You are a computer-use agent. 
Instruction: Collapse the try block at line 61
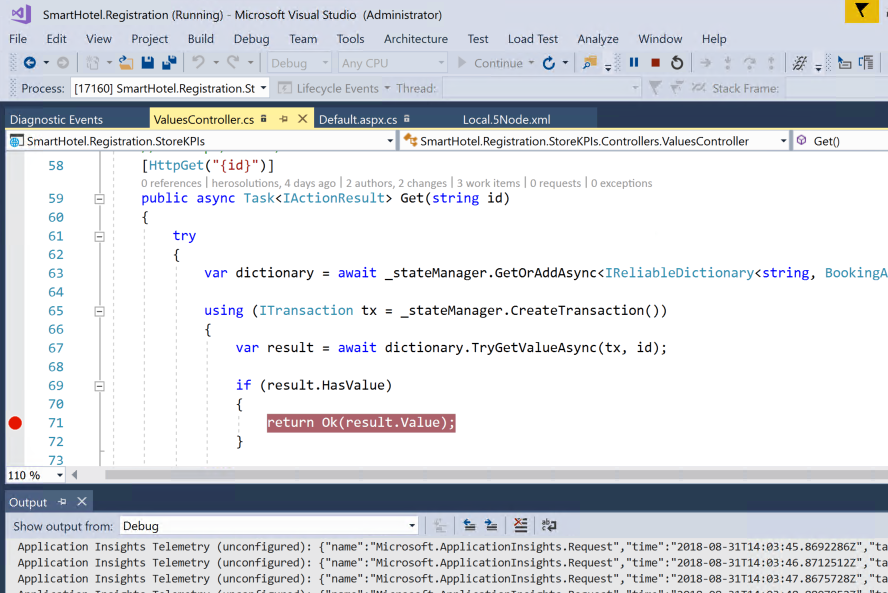click(99, 236)
